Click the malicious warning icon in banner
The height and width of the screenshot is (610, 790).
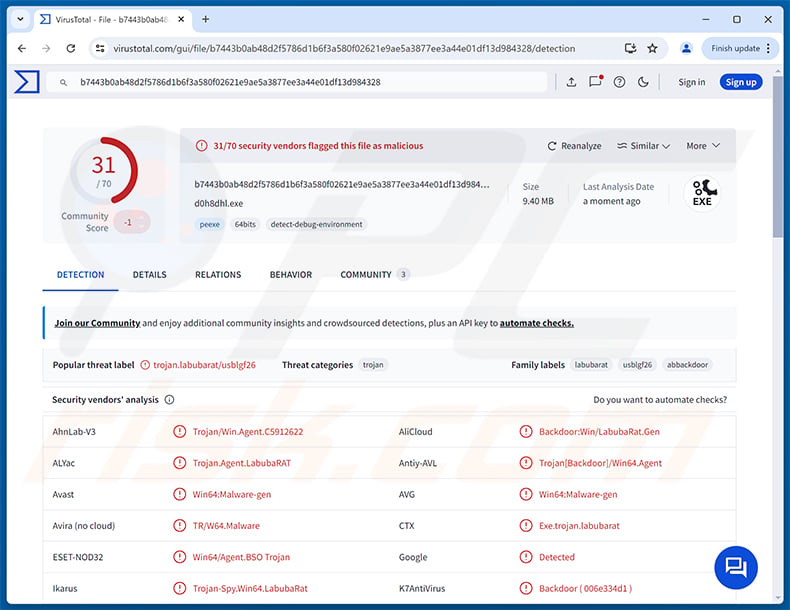pyautogui.click(x=201, y=146)
